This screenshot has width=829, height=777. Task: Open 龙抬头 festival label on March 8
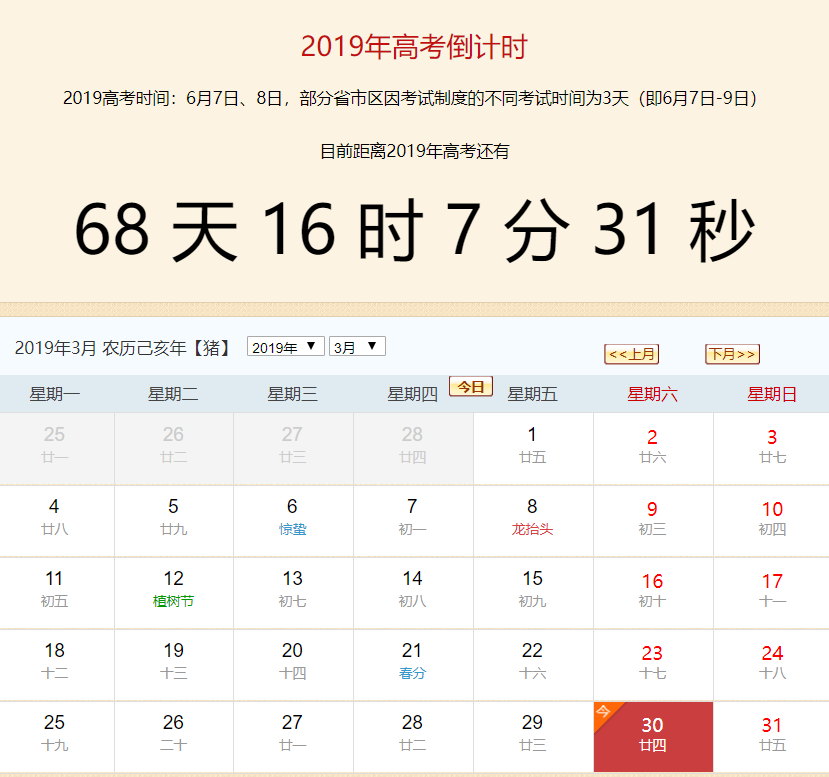(533, 528)
